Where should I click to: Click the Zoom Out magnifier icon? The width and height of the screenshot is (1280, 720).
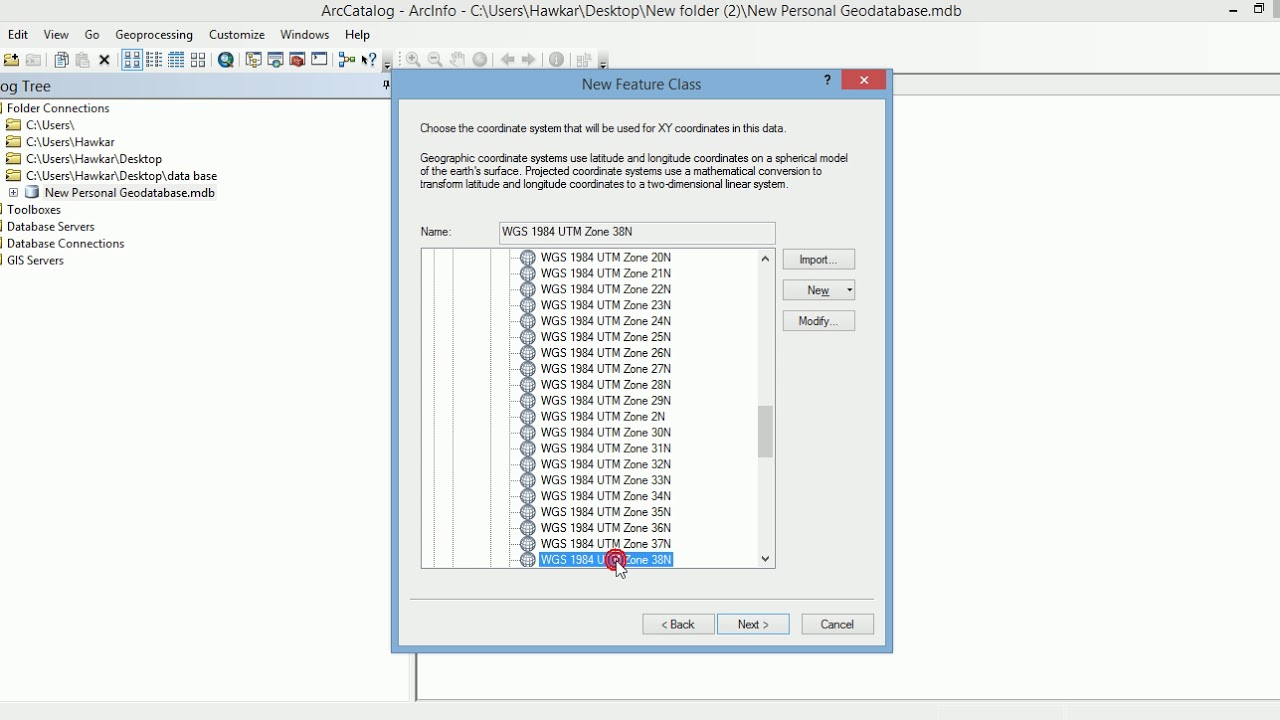pyautogui.click(x=435, y=60)
